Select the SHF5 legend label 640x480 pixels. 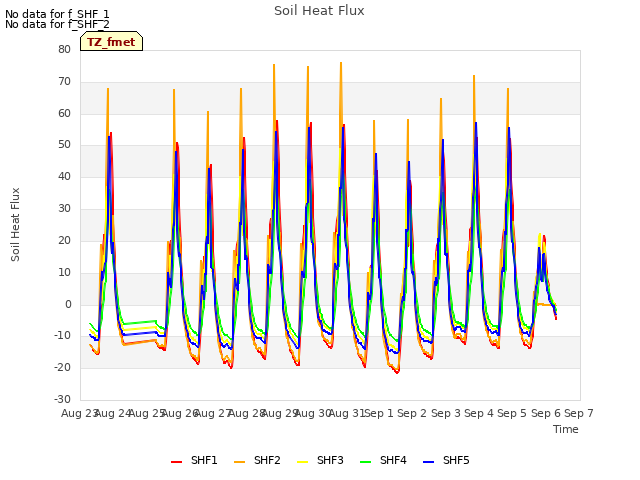click(x=456, y=460)
